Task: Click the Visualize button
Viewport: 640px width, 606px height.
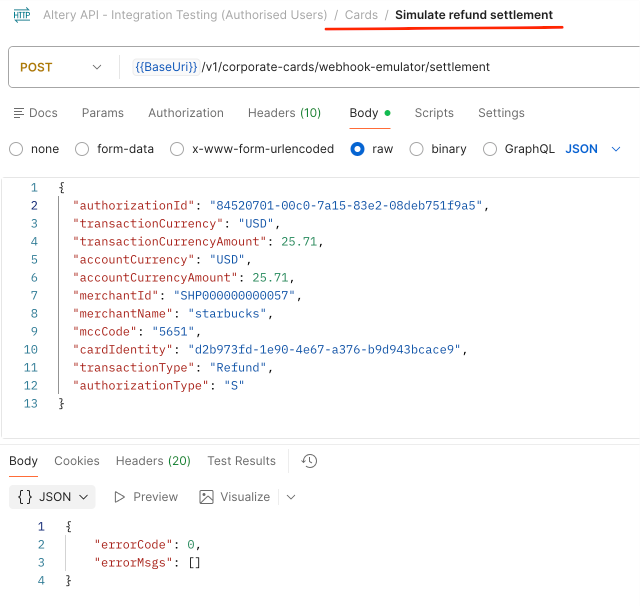Action: click(234, 497)
